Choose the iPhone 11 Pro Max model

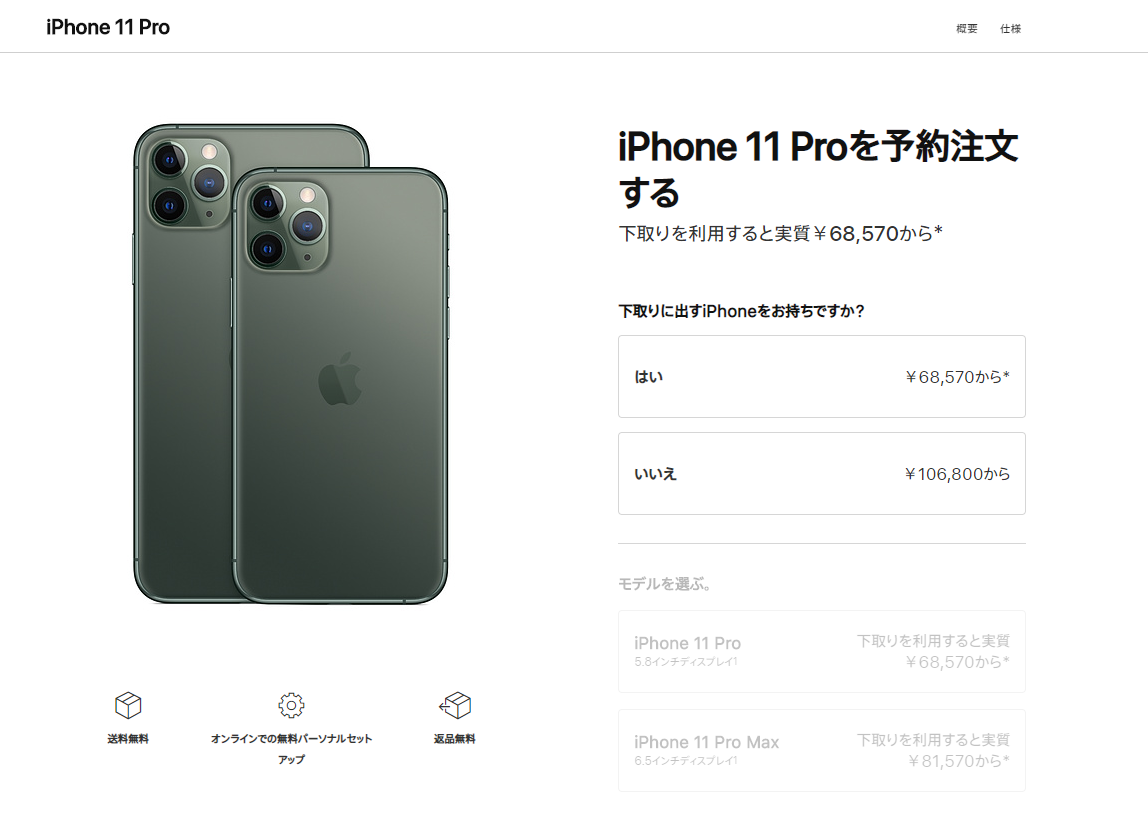point(821,750)
